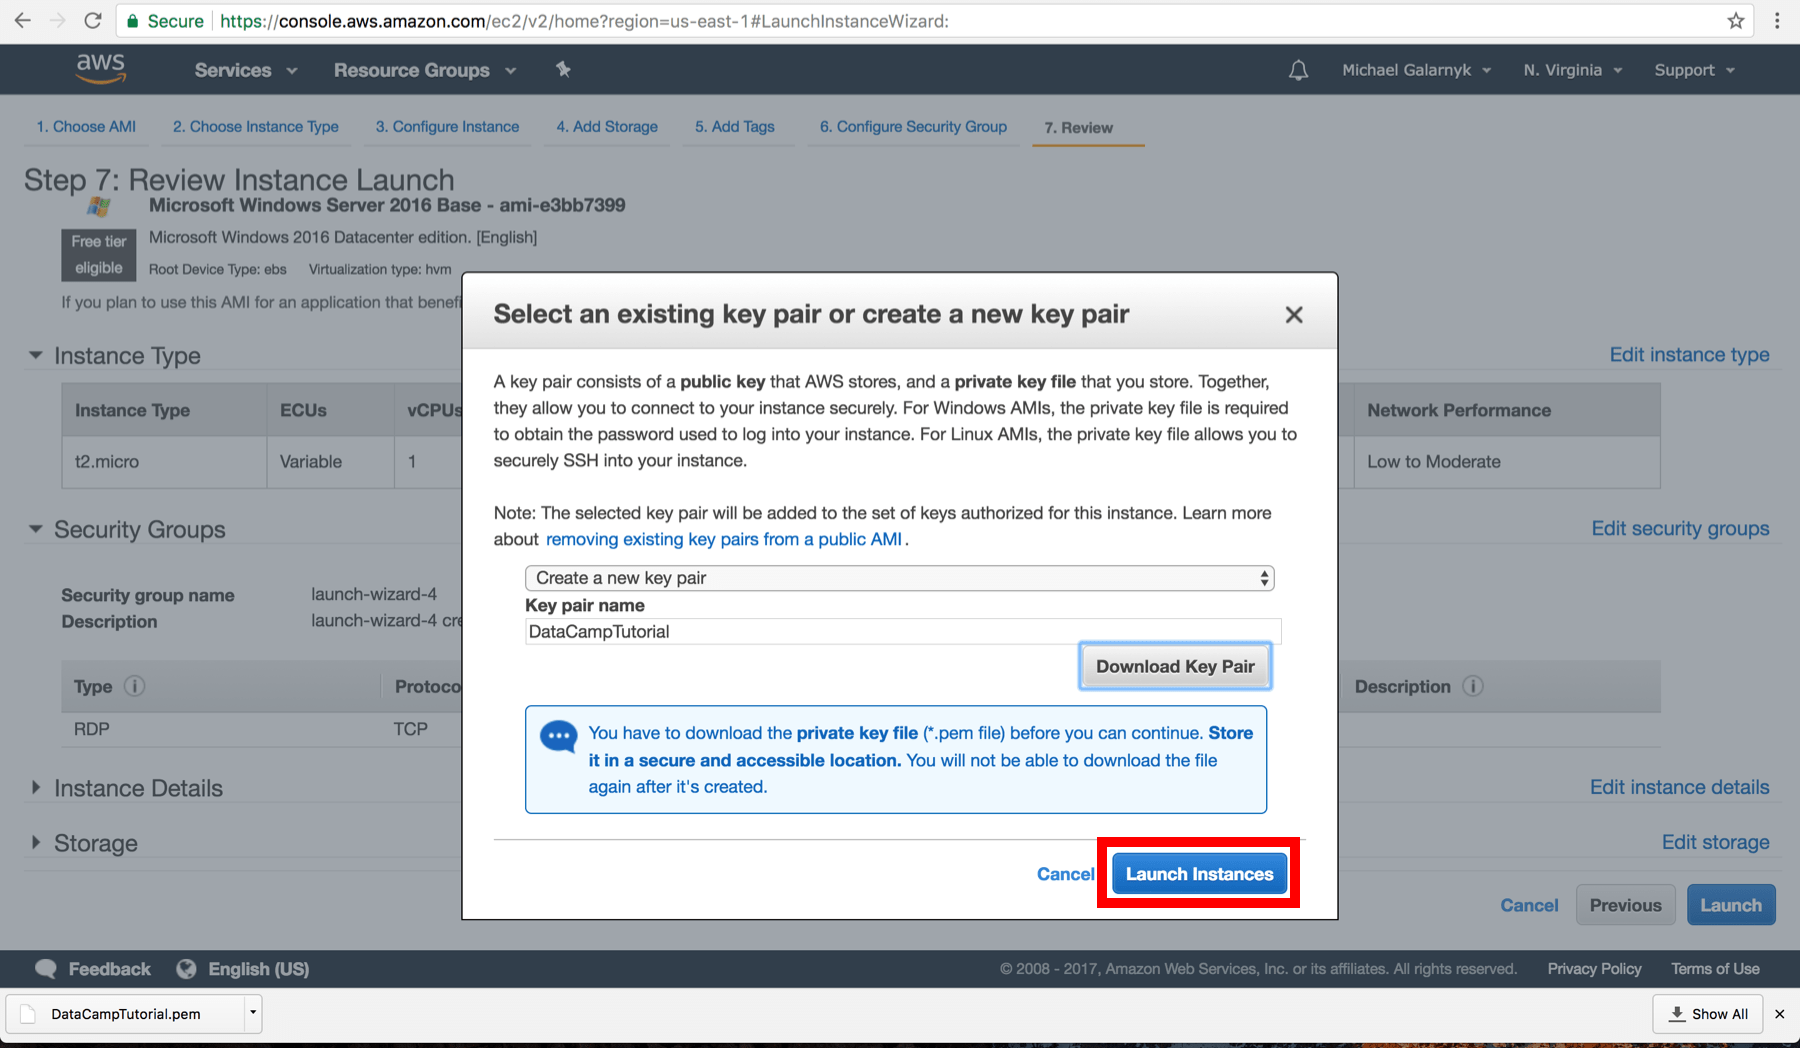The image size is (1800, 1048).
Task: Open the removing existing key pairs link
Action: [723, 539]
